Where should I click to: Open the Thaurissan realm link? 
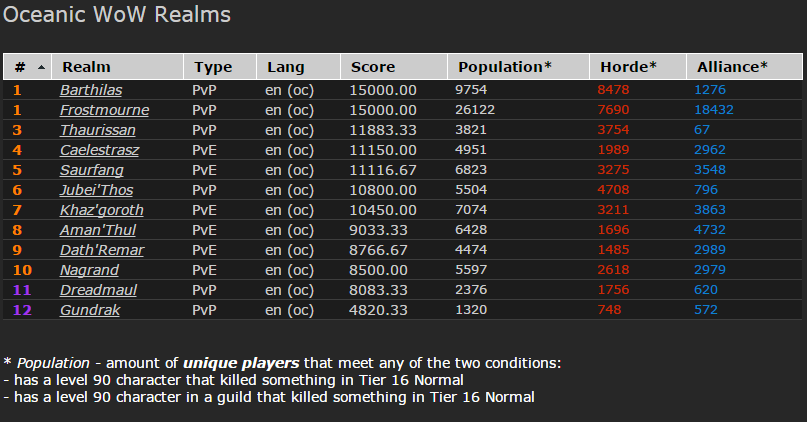tap(98, 130)
